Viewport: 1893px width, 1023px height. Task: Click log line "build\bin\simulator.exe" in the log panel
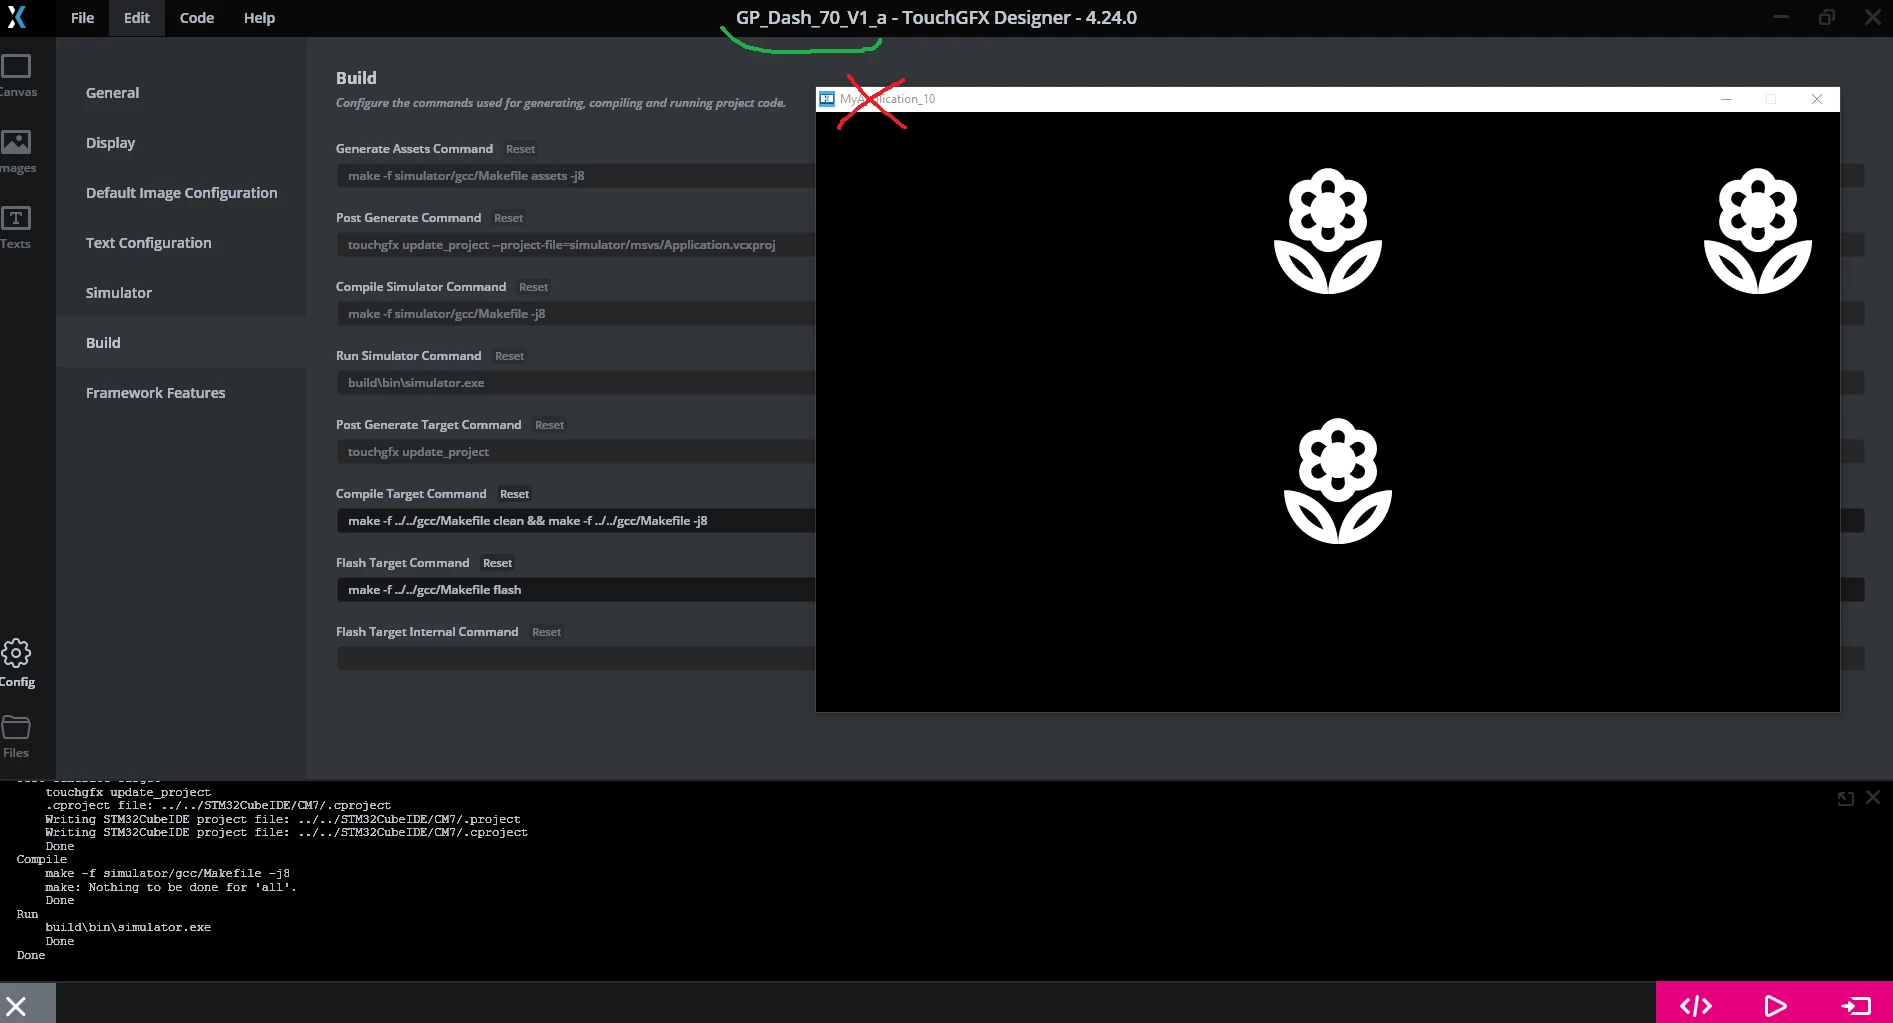point(128,927)
